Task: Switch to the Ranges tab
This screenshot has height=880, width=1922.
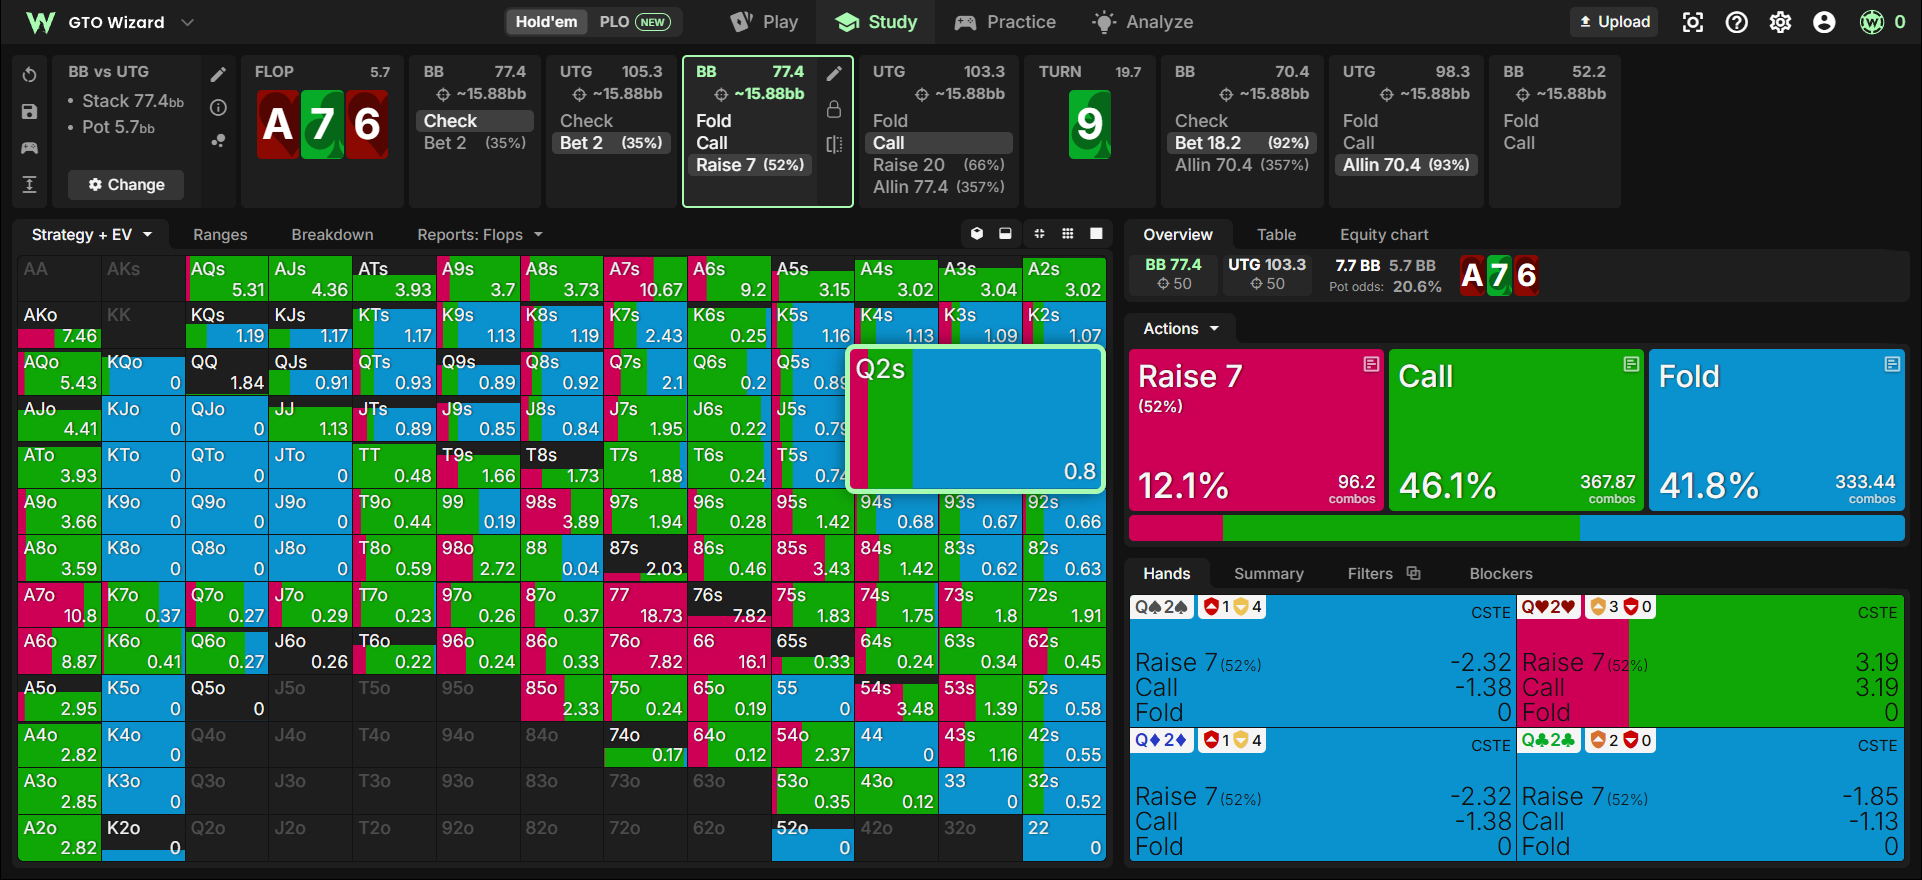Action: pyautogui.click(x=220, y=235)
